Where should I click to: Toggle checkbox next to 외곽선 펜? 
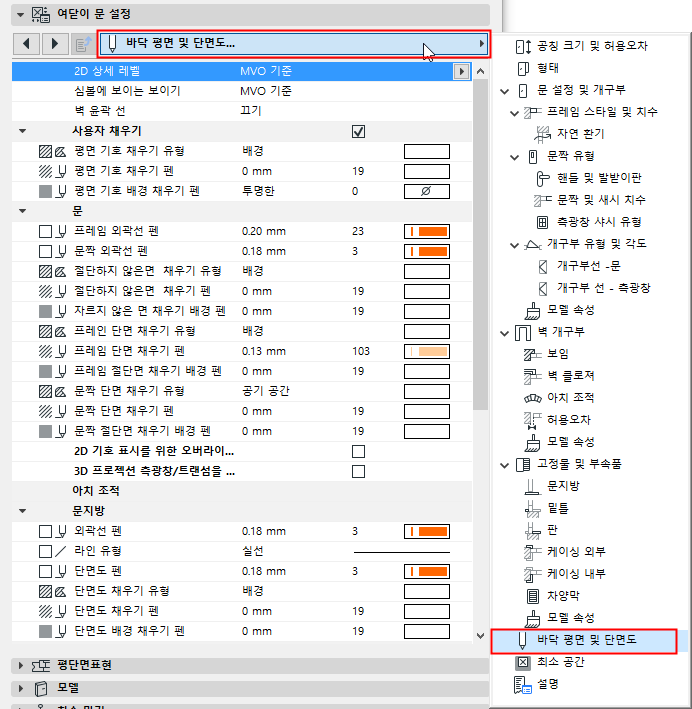(x=45, y=531)
